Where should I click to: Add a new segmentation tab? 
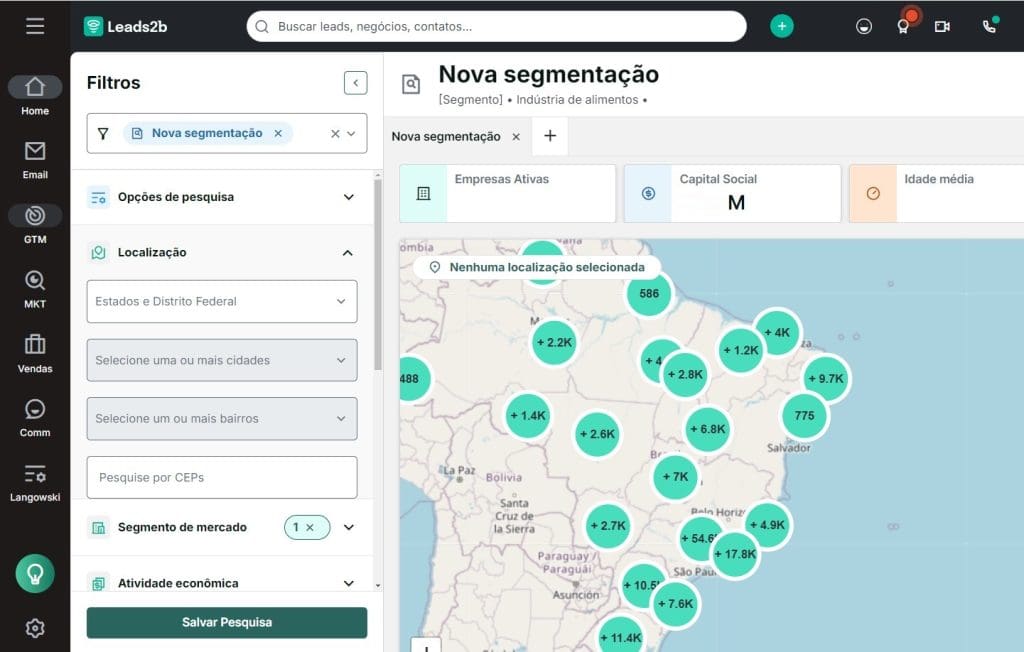click(x=550, y=136)
